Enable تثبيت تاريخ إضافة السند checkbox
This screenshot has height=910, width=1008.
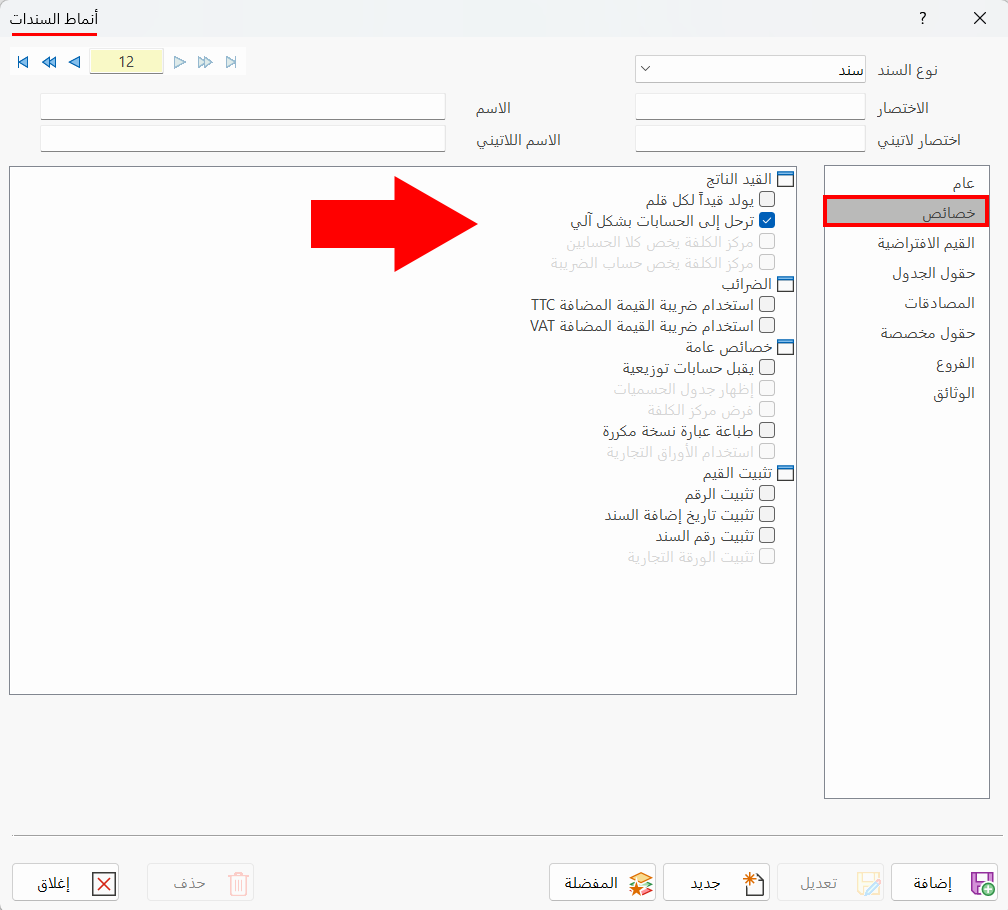(767, 514)
